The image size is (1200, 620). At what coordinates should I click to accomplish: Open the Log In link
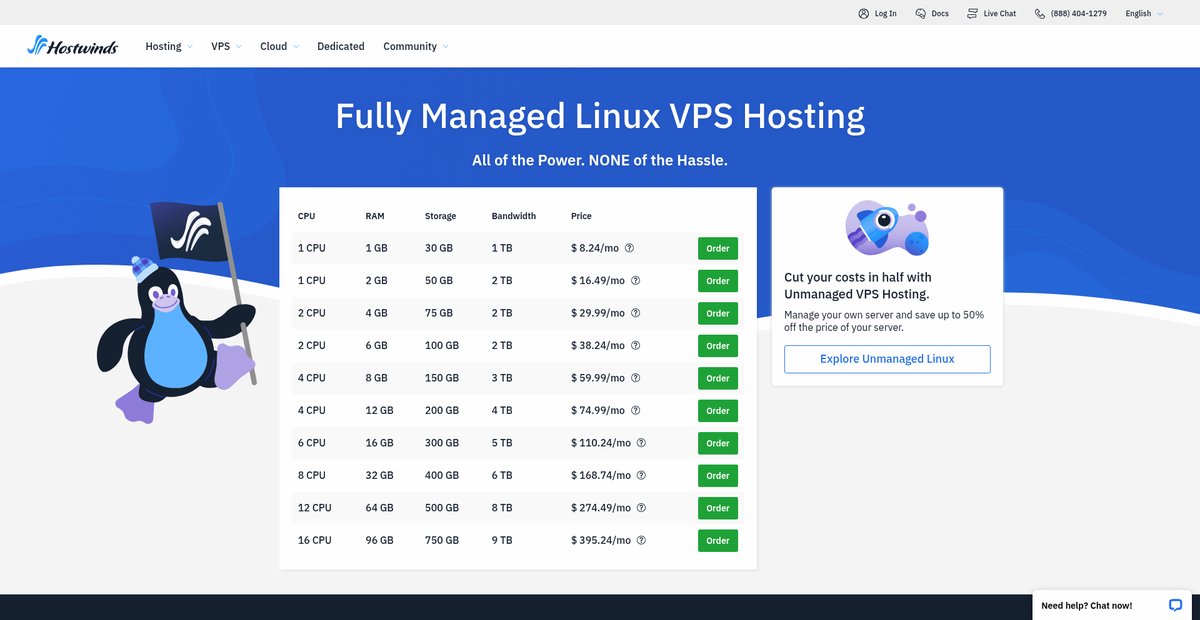tap(885, 14)
